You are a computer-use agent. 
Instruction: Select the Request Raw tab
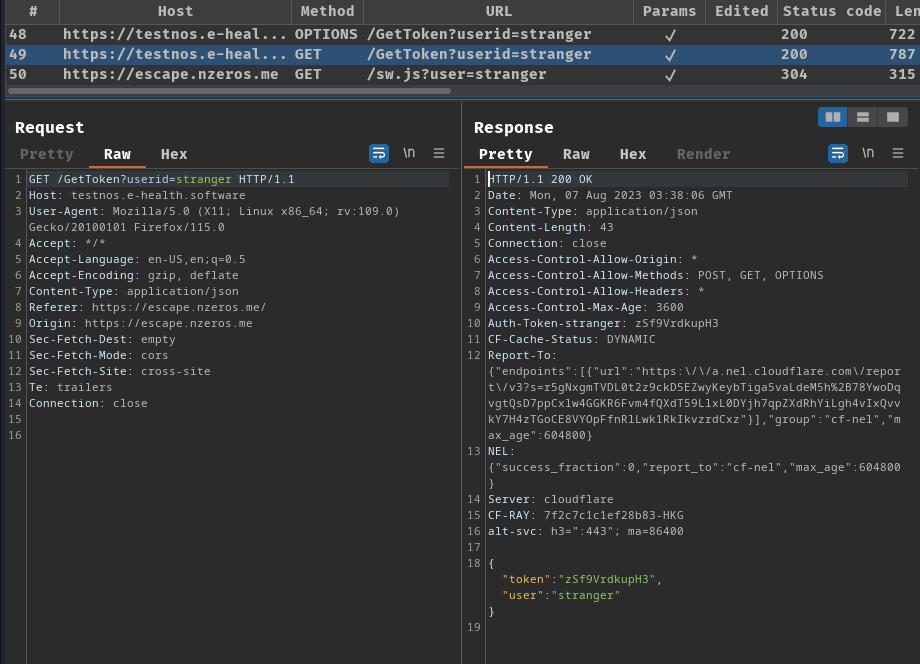click(117, 154)
